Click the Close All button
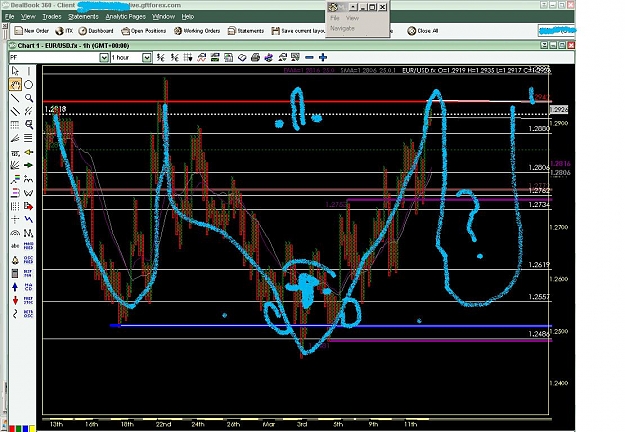The width and height of the screenshot is (625, 432). [423, 31]
